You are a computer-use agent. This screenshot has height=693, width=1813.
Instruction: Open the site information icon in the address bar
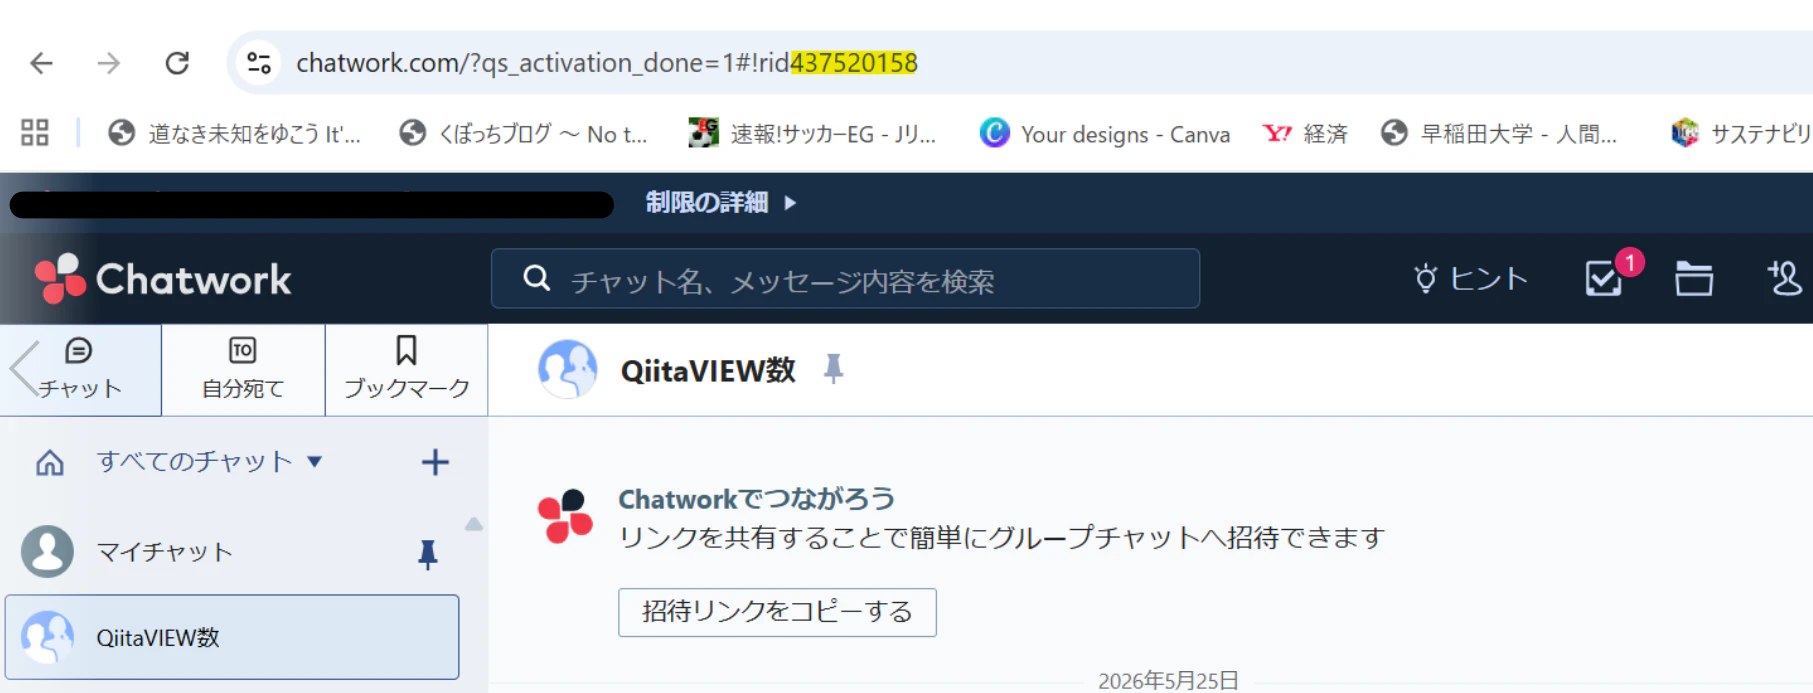coord(259,63)
